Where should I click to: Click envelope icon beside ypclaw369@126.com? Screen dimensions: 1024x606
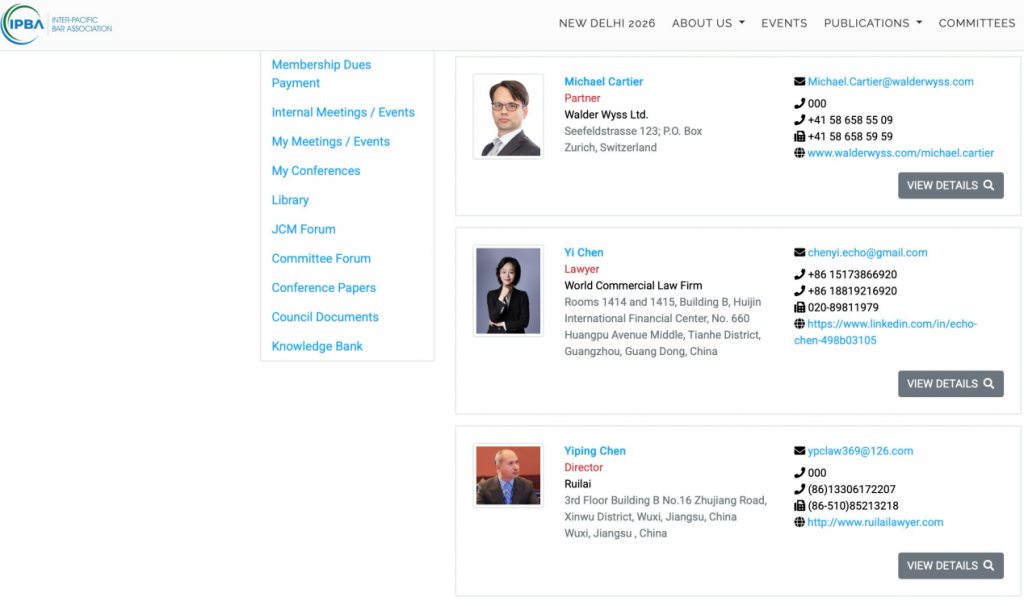click(x=799, y=451)
